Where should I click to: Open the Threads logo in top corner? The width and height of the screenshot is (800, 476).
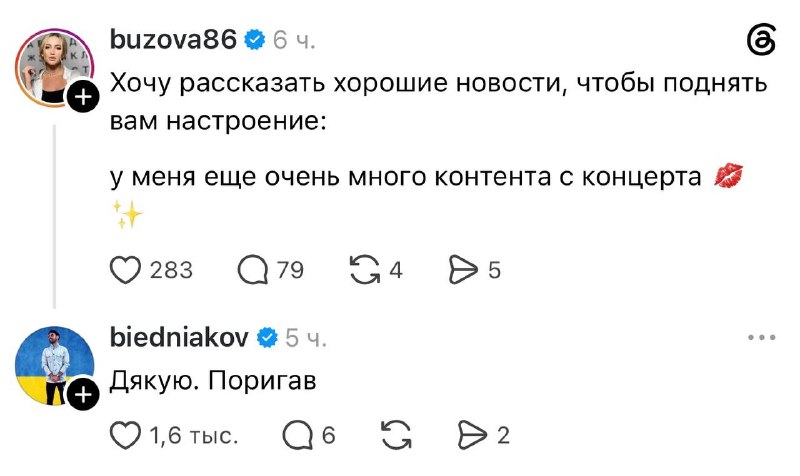click(x=762, y=40)
